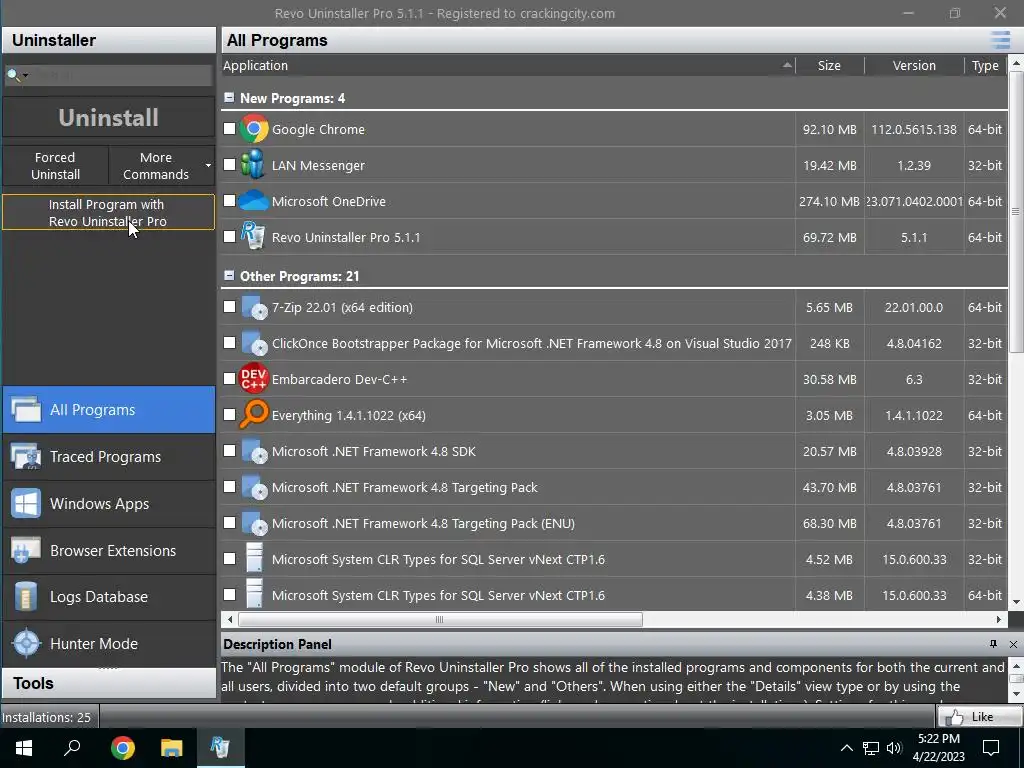
Task: Click the Logs Database sidebar icon
Action: click(26, 597)
